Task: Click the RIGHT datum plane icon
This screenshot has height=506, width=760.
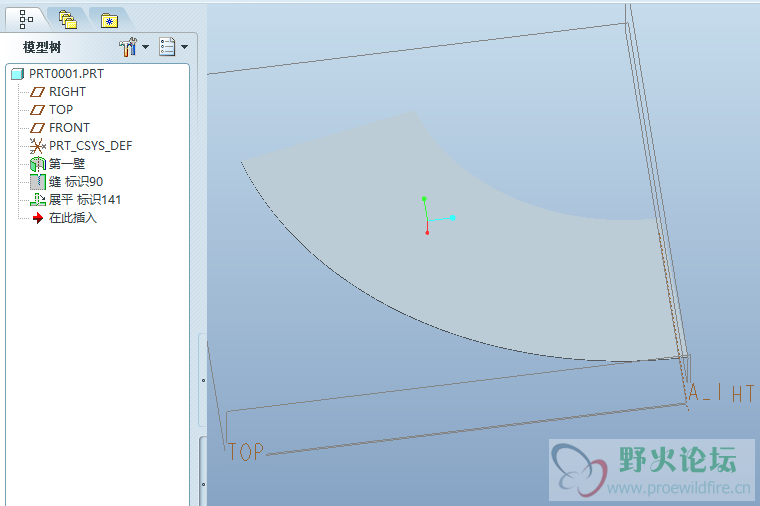Action: (x=37, y=92)
